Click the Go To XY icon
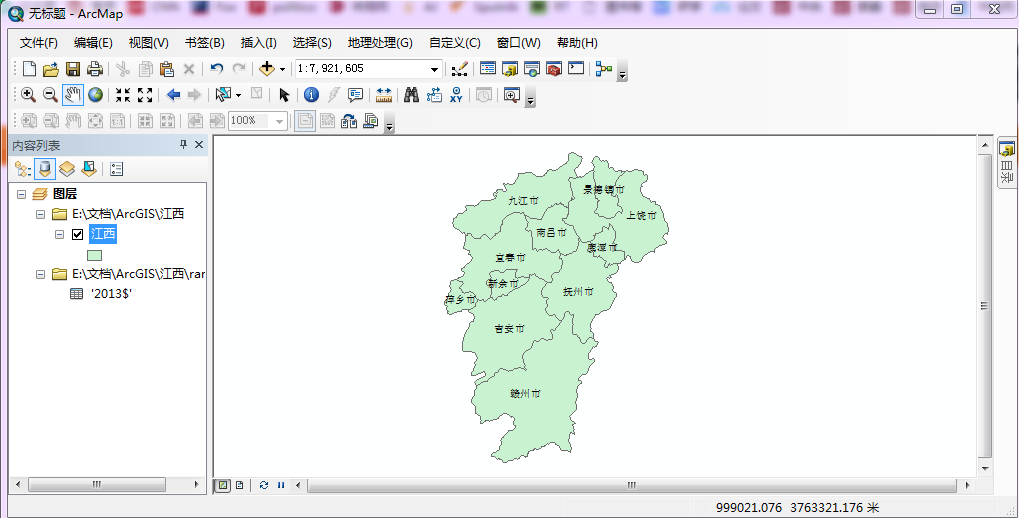 (456, 95)
